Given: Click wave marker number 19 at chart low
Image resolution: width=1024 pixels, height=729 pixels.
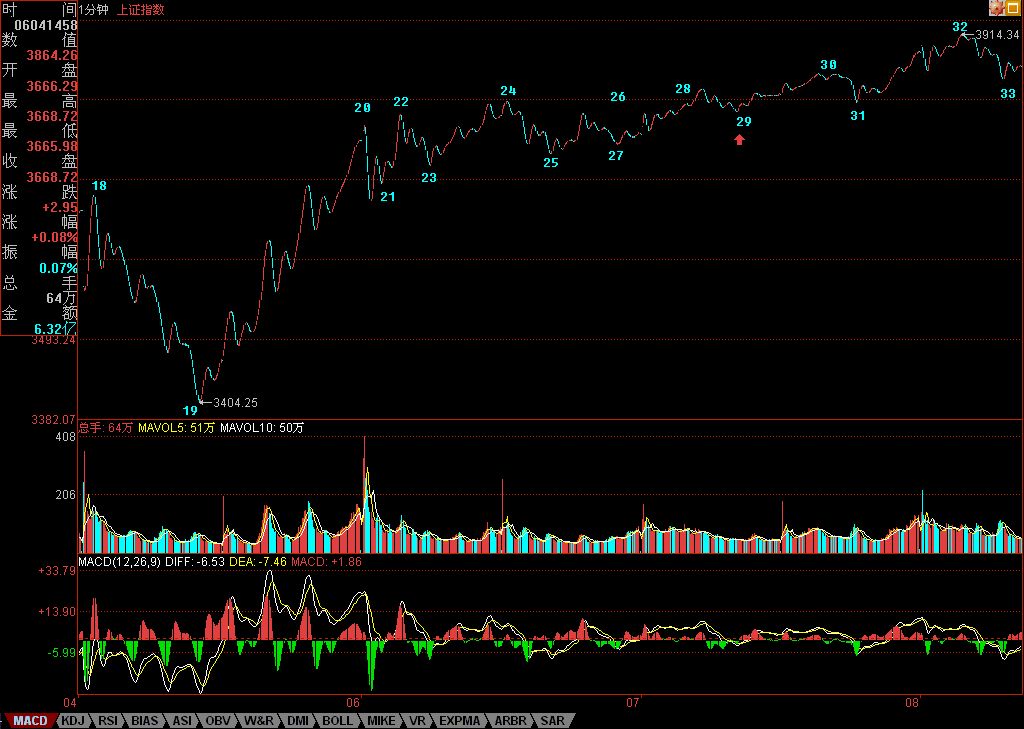Looking at the screenshot, I should tap(190, 410).
